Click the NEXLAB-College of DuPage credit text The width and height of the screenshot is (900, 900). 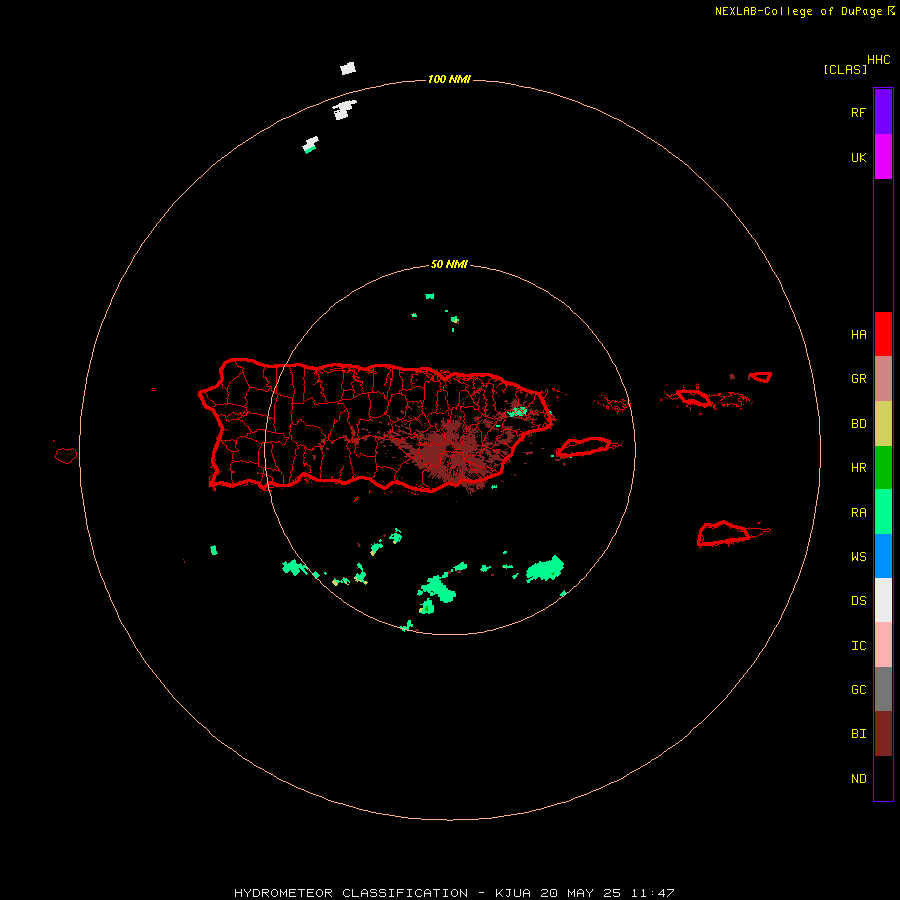798,11
